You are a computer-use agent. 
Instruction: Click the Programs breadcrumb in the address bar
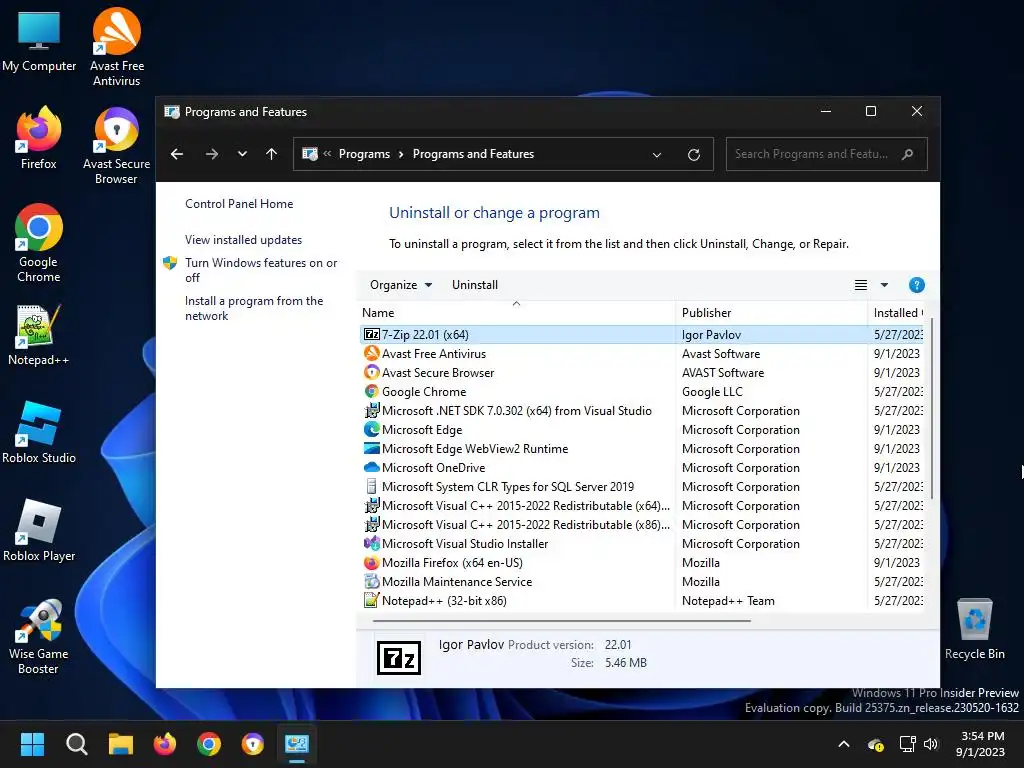tap(364, 154)
